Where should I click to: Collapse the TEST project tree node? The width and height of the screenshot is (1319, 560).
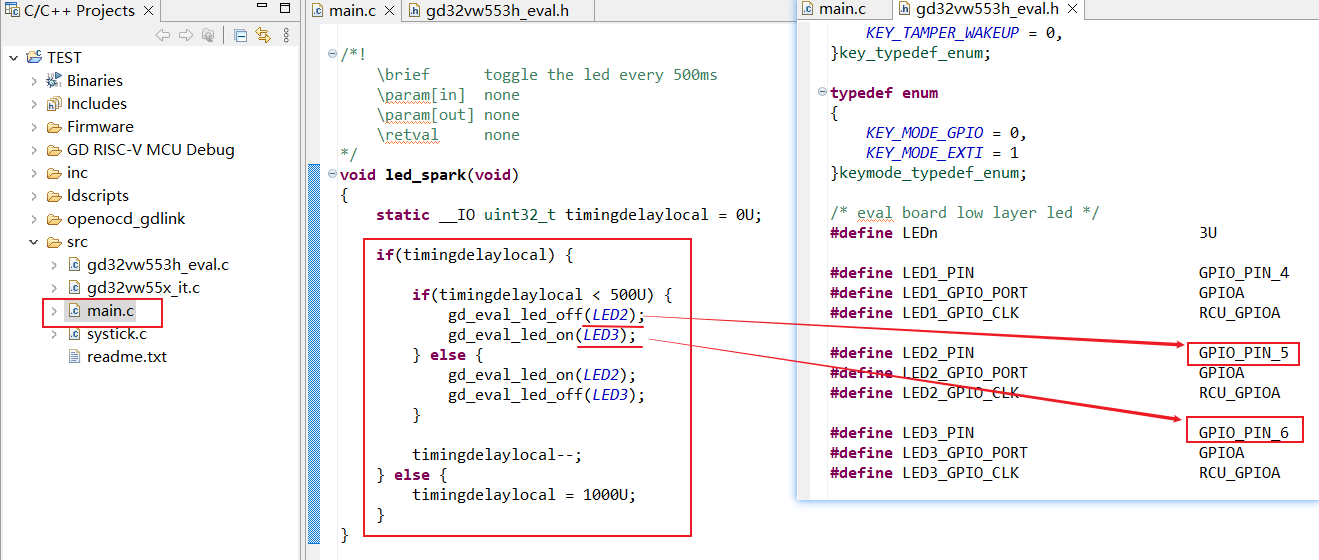point(14,58)
